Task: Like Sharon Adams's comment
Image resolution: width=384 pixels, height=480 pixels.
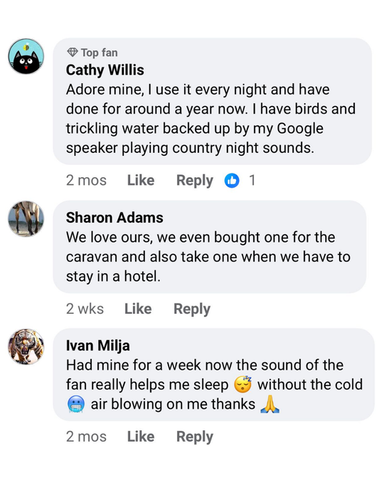Action: [138, 309]
